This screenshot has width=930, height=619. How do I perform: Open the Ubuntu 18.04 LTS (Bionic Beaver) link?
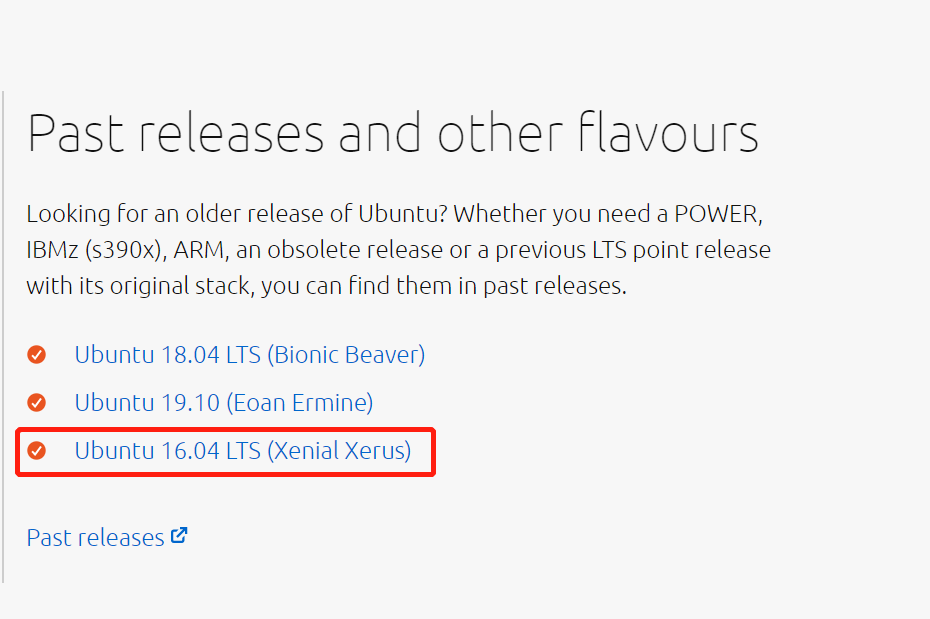coord(250,355)
